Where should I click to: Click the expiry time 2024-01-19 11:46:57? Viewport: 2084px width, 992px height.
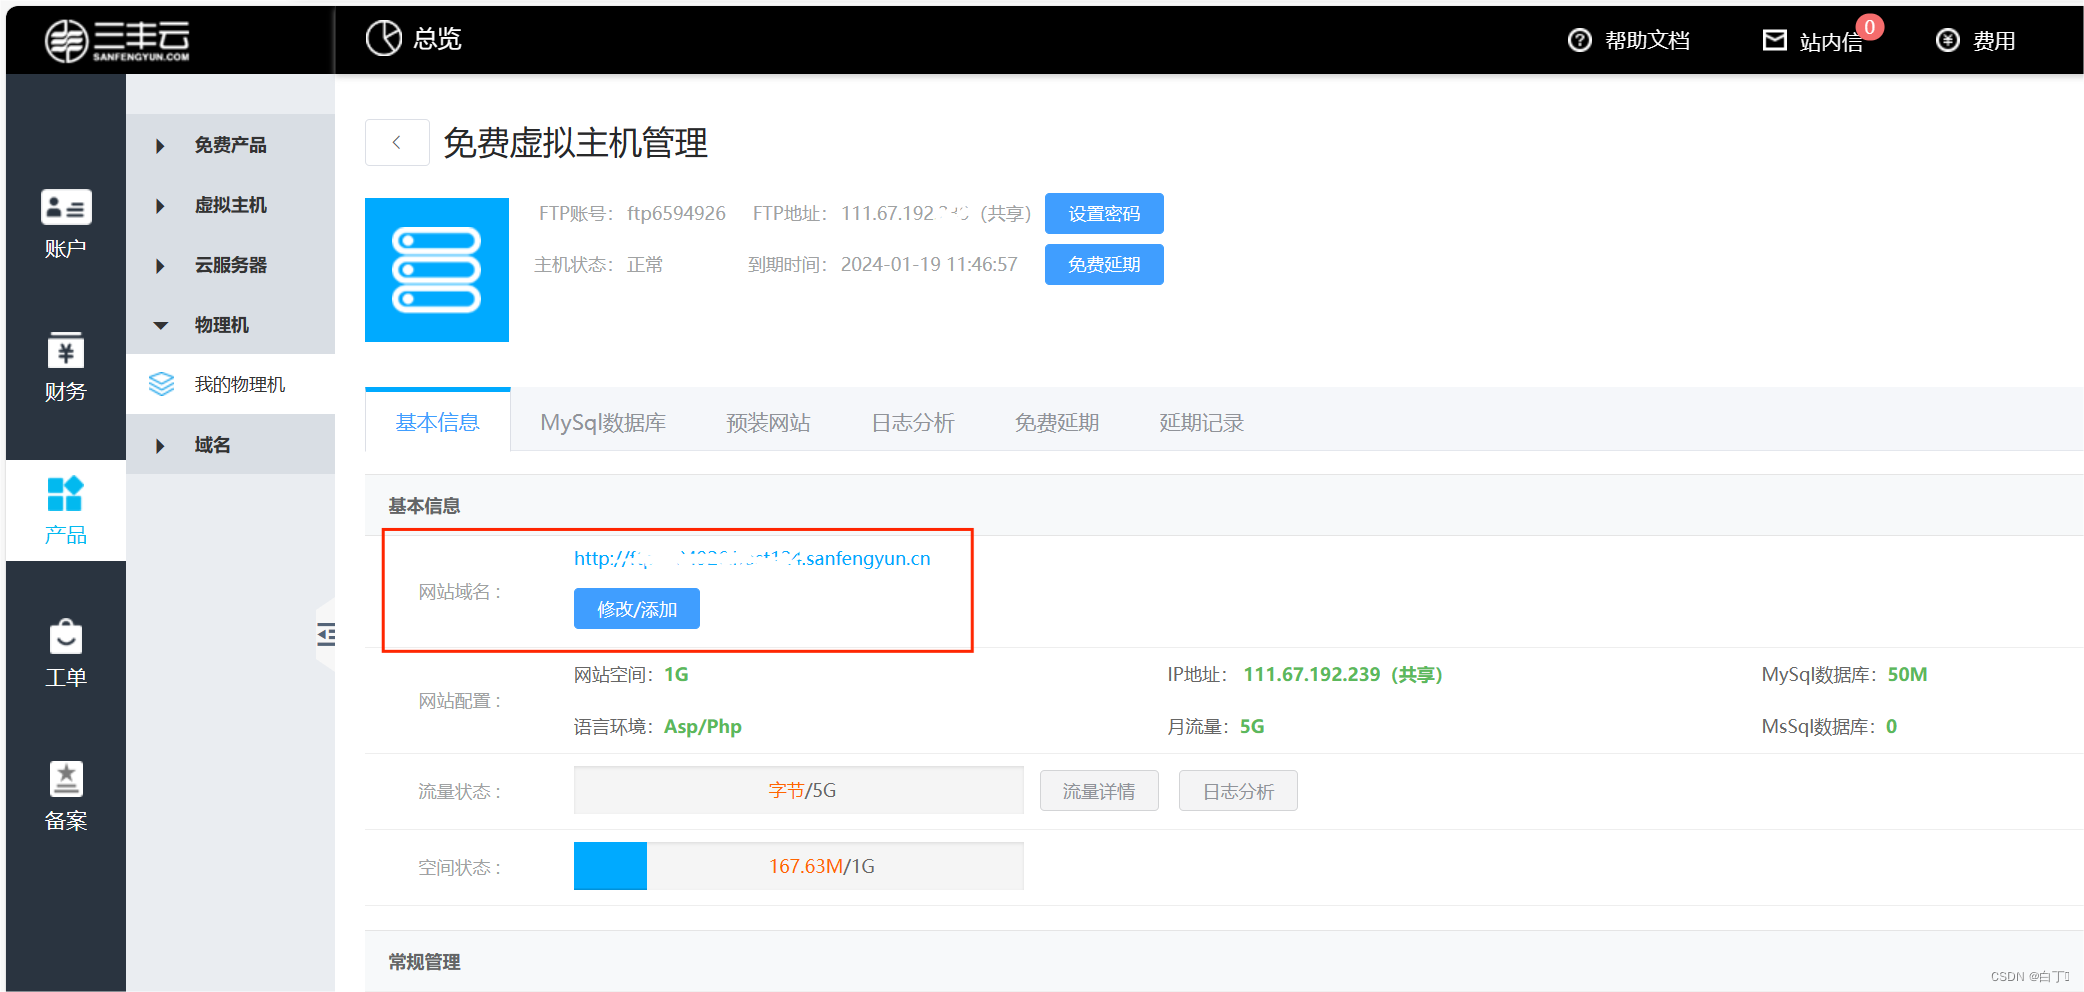(x=929, y=264)
